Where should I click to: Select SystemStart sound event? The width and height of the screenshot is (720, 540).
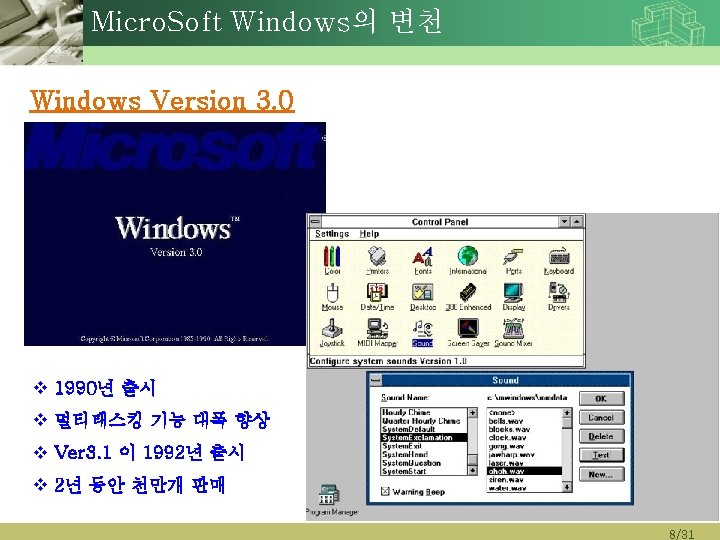pyautogui.click(x=424, y=471)
